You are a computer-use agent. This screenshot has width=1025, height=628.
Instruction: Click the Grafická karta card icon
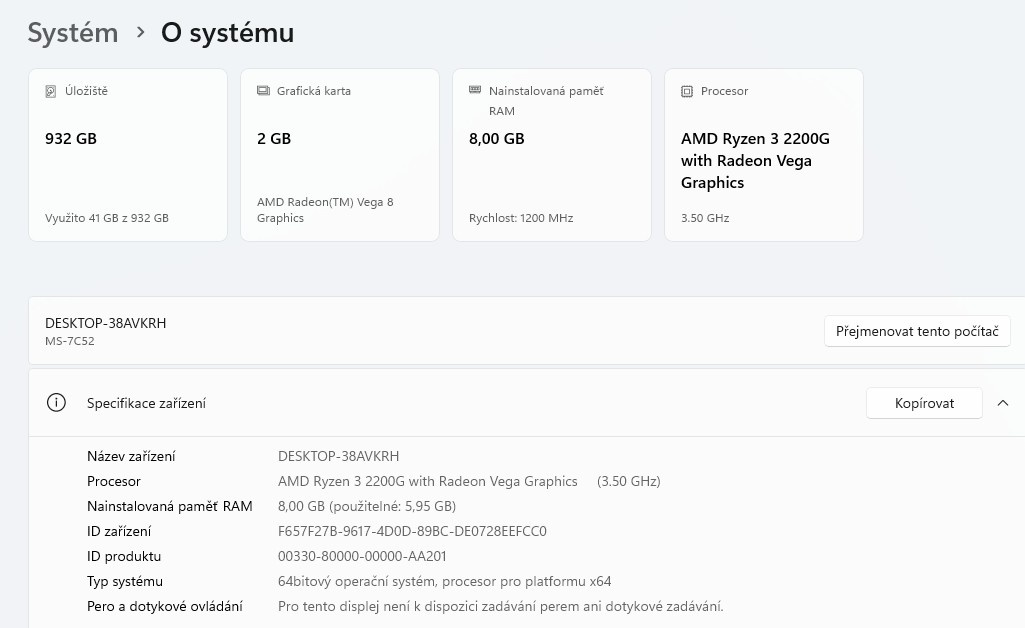tap(263, 91)
